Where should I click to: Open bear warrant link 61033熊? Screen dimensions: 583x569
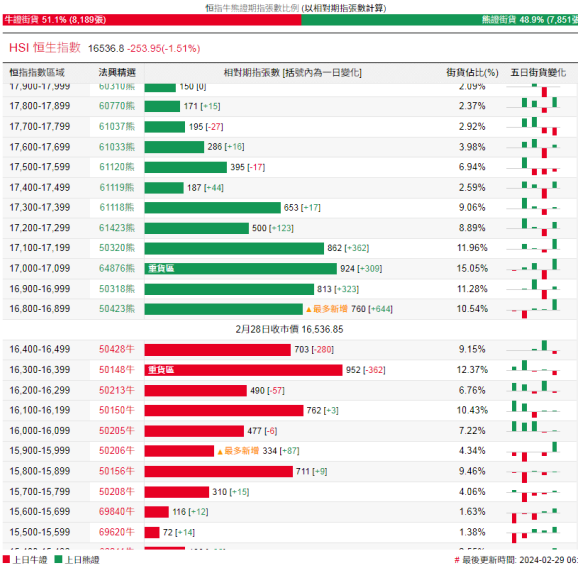pyautogui.click(x=117, y=147)
